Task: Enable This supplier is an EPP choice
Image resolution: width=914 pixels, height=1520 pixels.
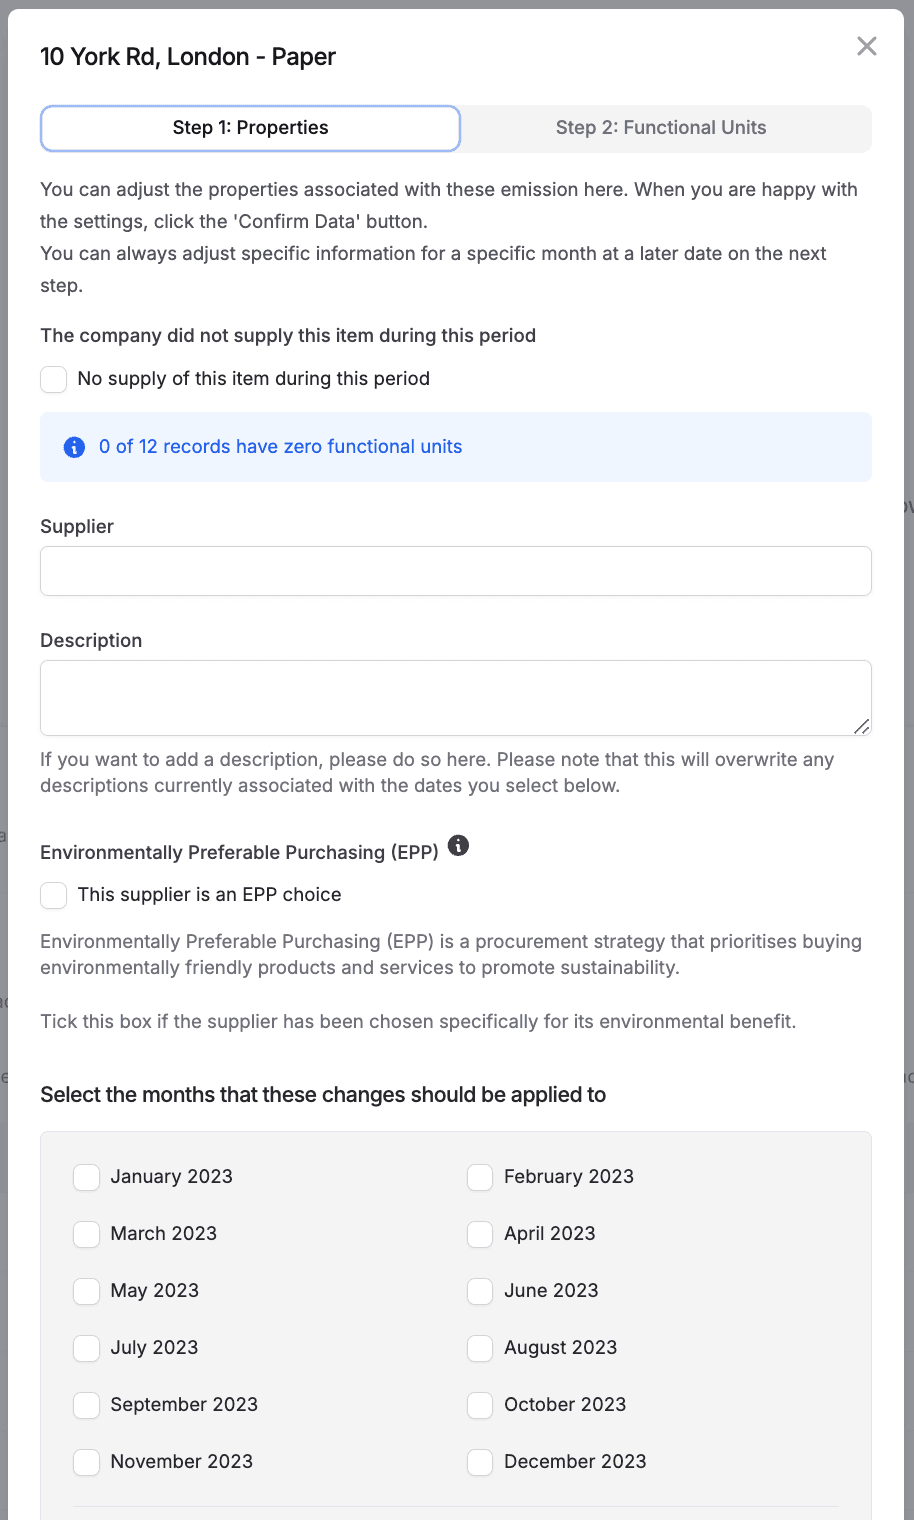Action: click(54, 895)
